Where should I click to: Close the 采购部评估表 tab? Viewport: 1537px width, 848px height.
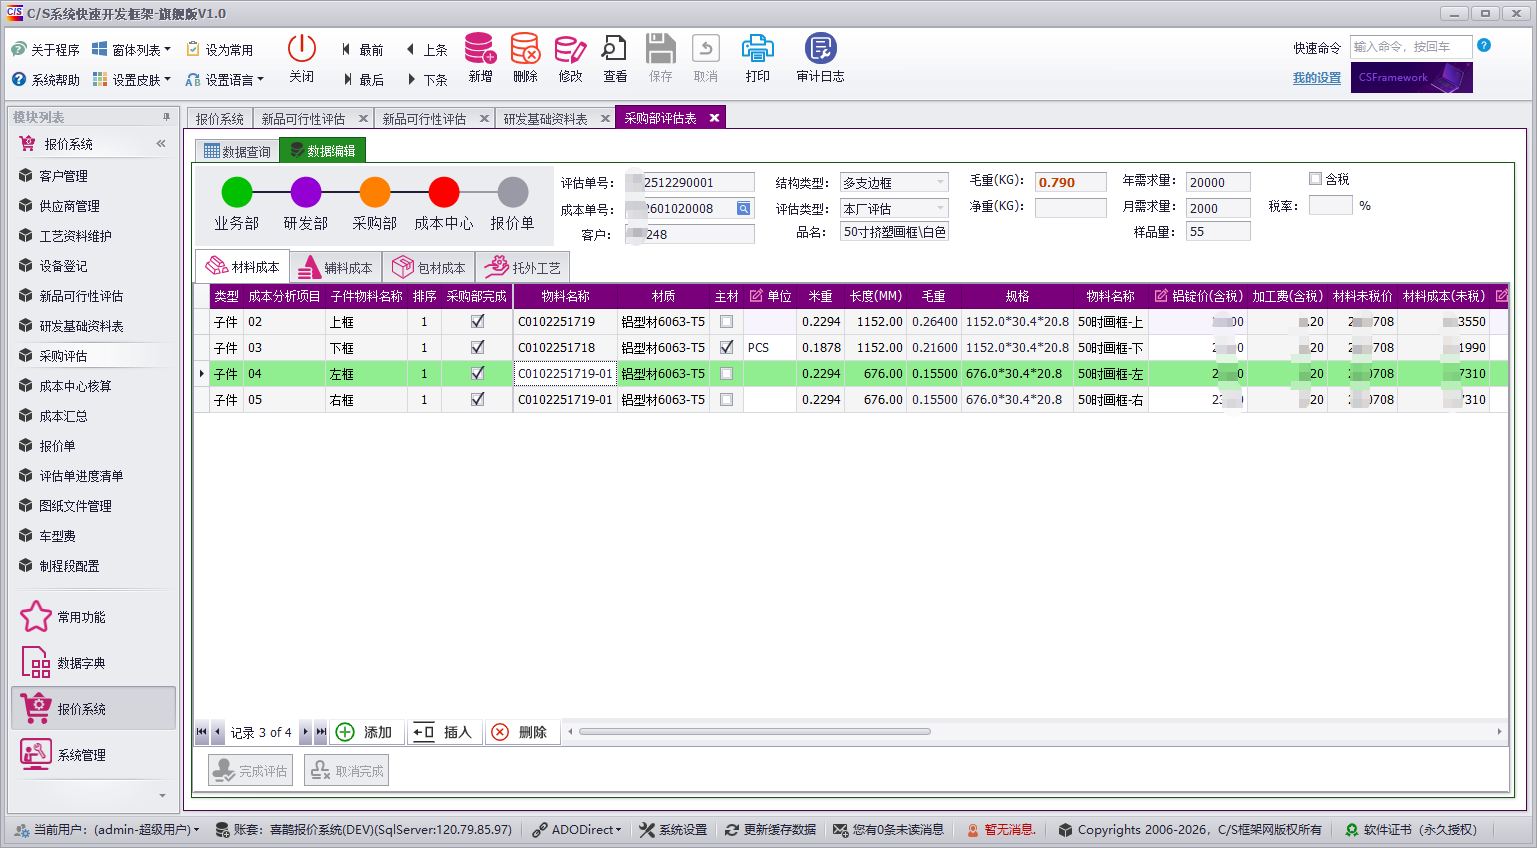(x=714, y=118)
